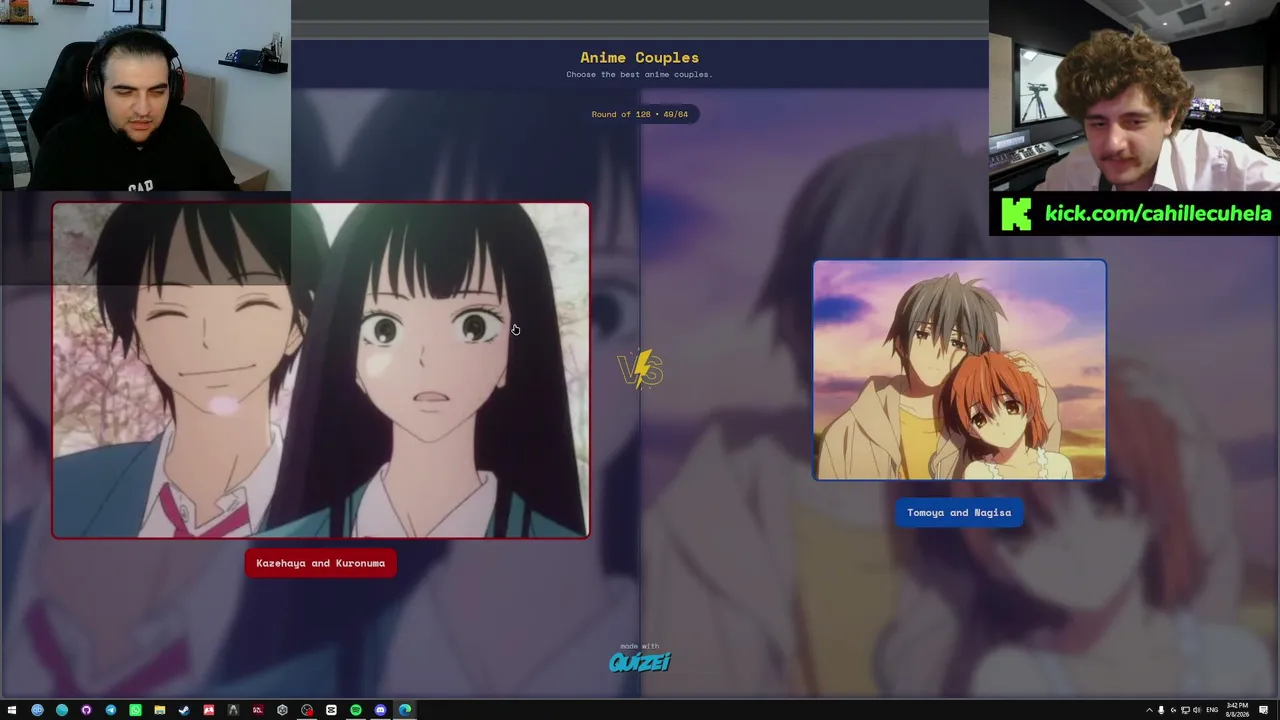This screenshot has width=1280, height=720.
Task: Pick the Kazehaya and Kuronuma image card
Action: 321,370
